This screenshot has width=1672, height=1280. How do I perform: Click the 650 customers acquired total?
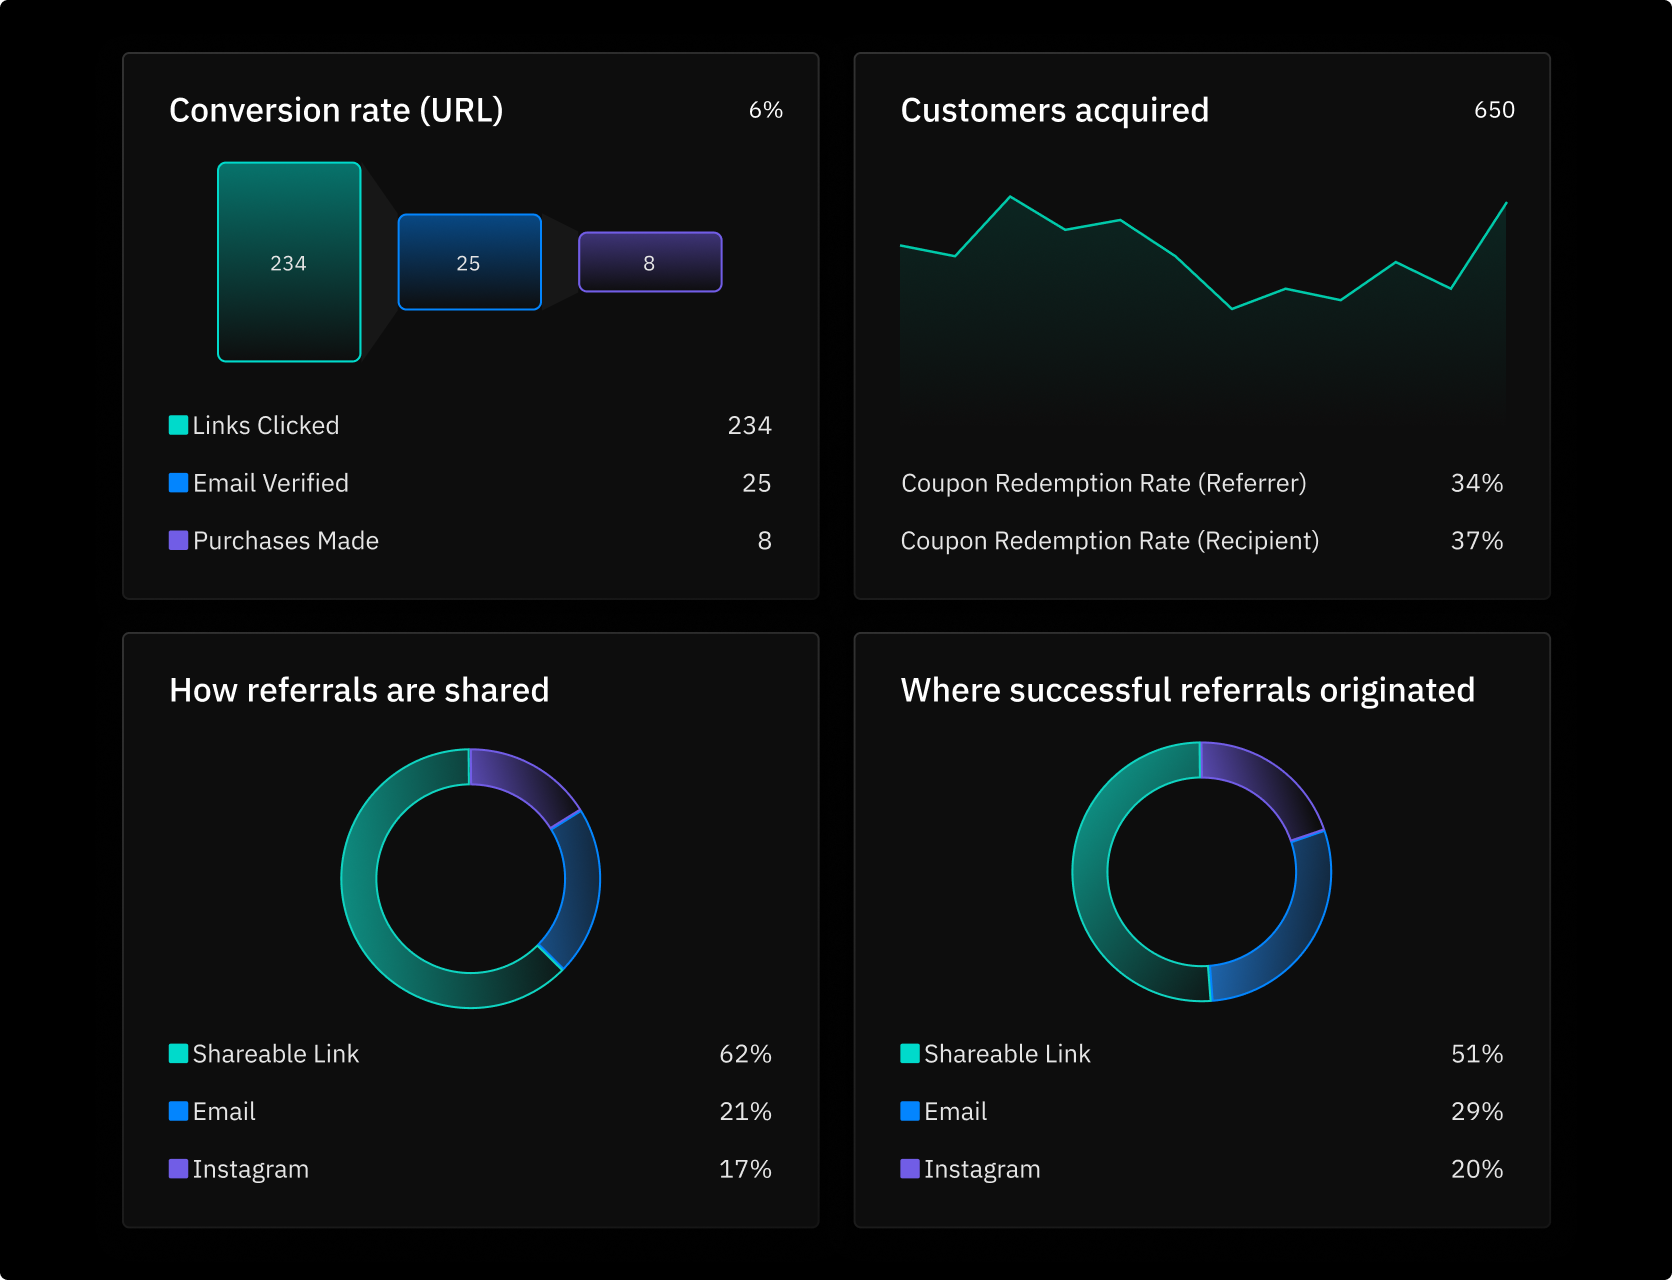pyautogui.click(x=1494, y=110)
